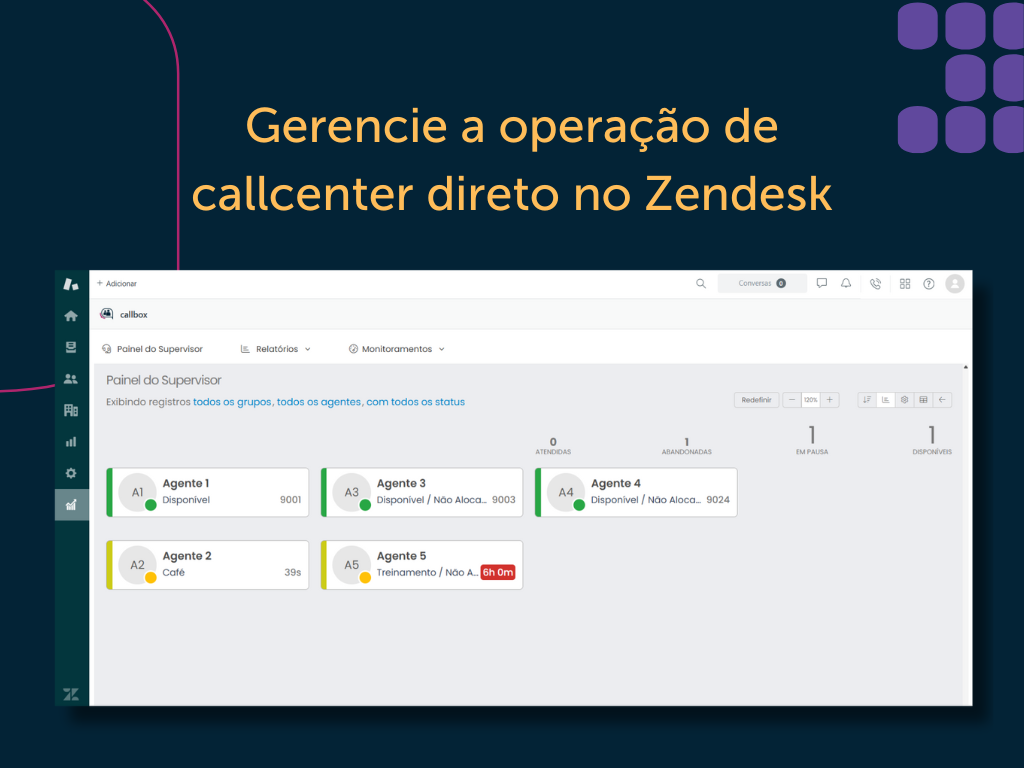This screenshot has width=1024, height=768.
Task: Expand the Relatórios dropdown menu
Action: (276, 349)
